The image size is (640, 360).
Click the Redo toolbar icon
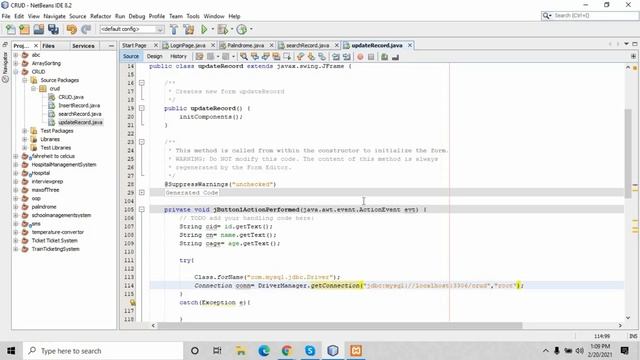click(86, 29)
